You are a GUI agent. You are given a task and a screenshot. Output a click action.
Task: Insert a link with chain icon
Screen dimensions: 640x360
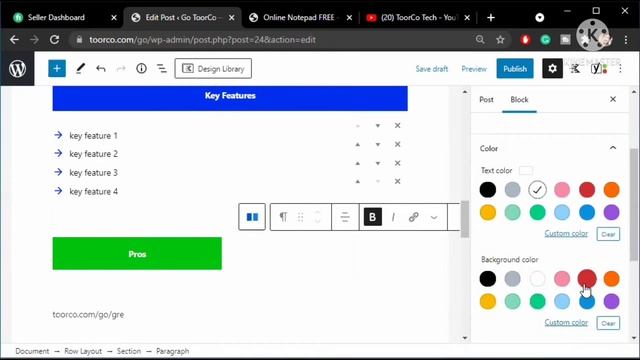pos(413,217)
